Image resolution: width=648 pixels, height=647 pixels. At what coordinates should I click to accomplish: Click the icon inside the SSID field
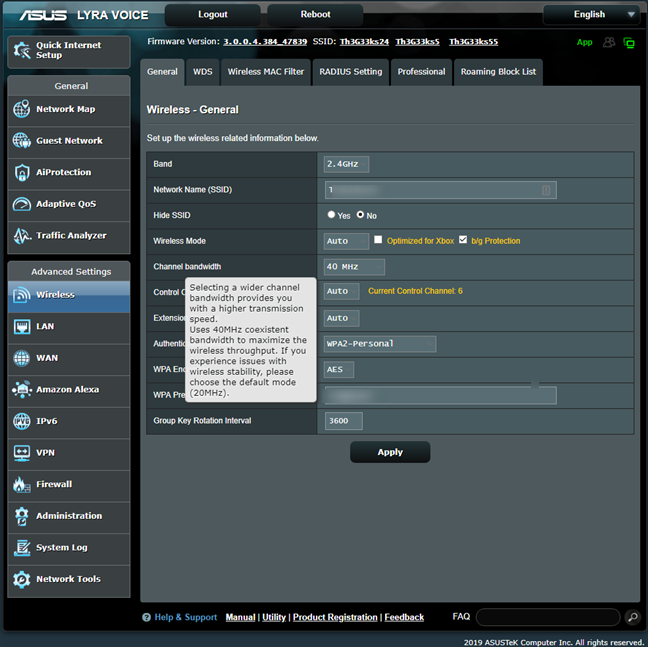(x=546, y=190)
